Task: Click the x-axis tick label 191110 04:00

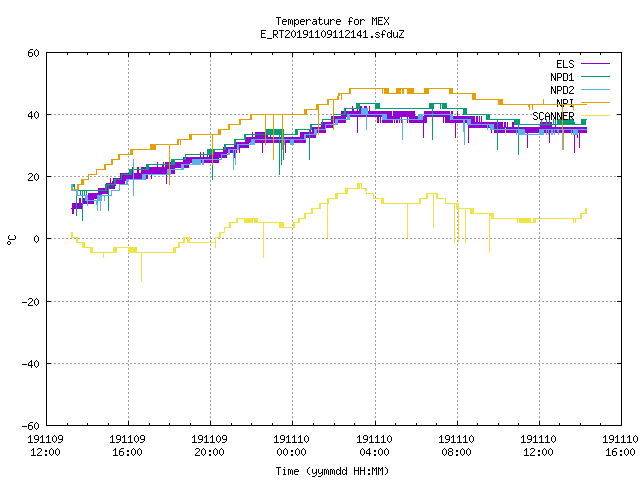Action: (374, 446)
